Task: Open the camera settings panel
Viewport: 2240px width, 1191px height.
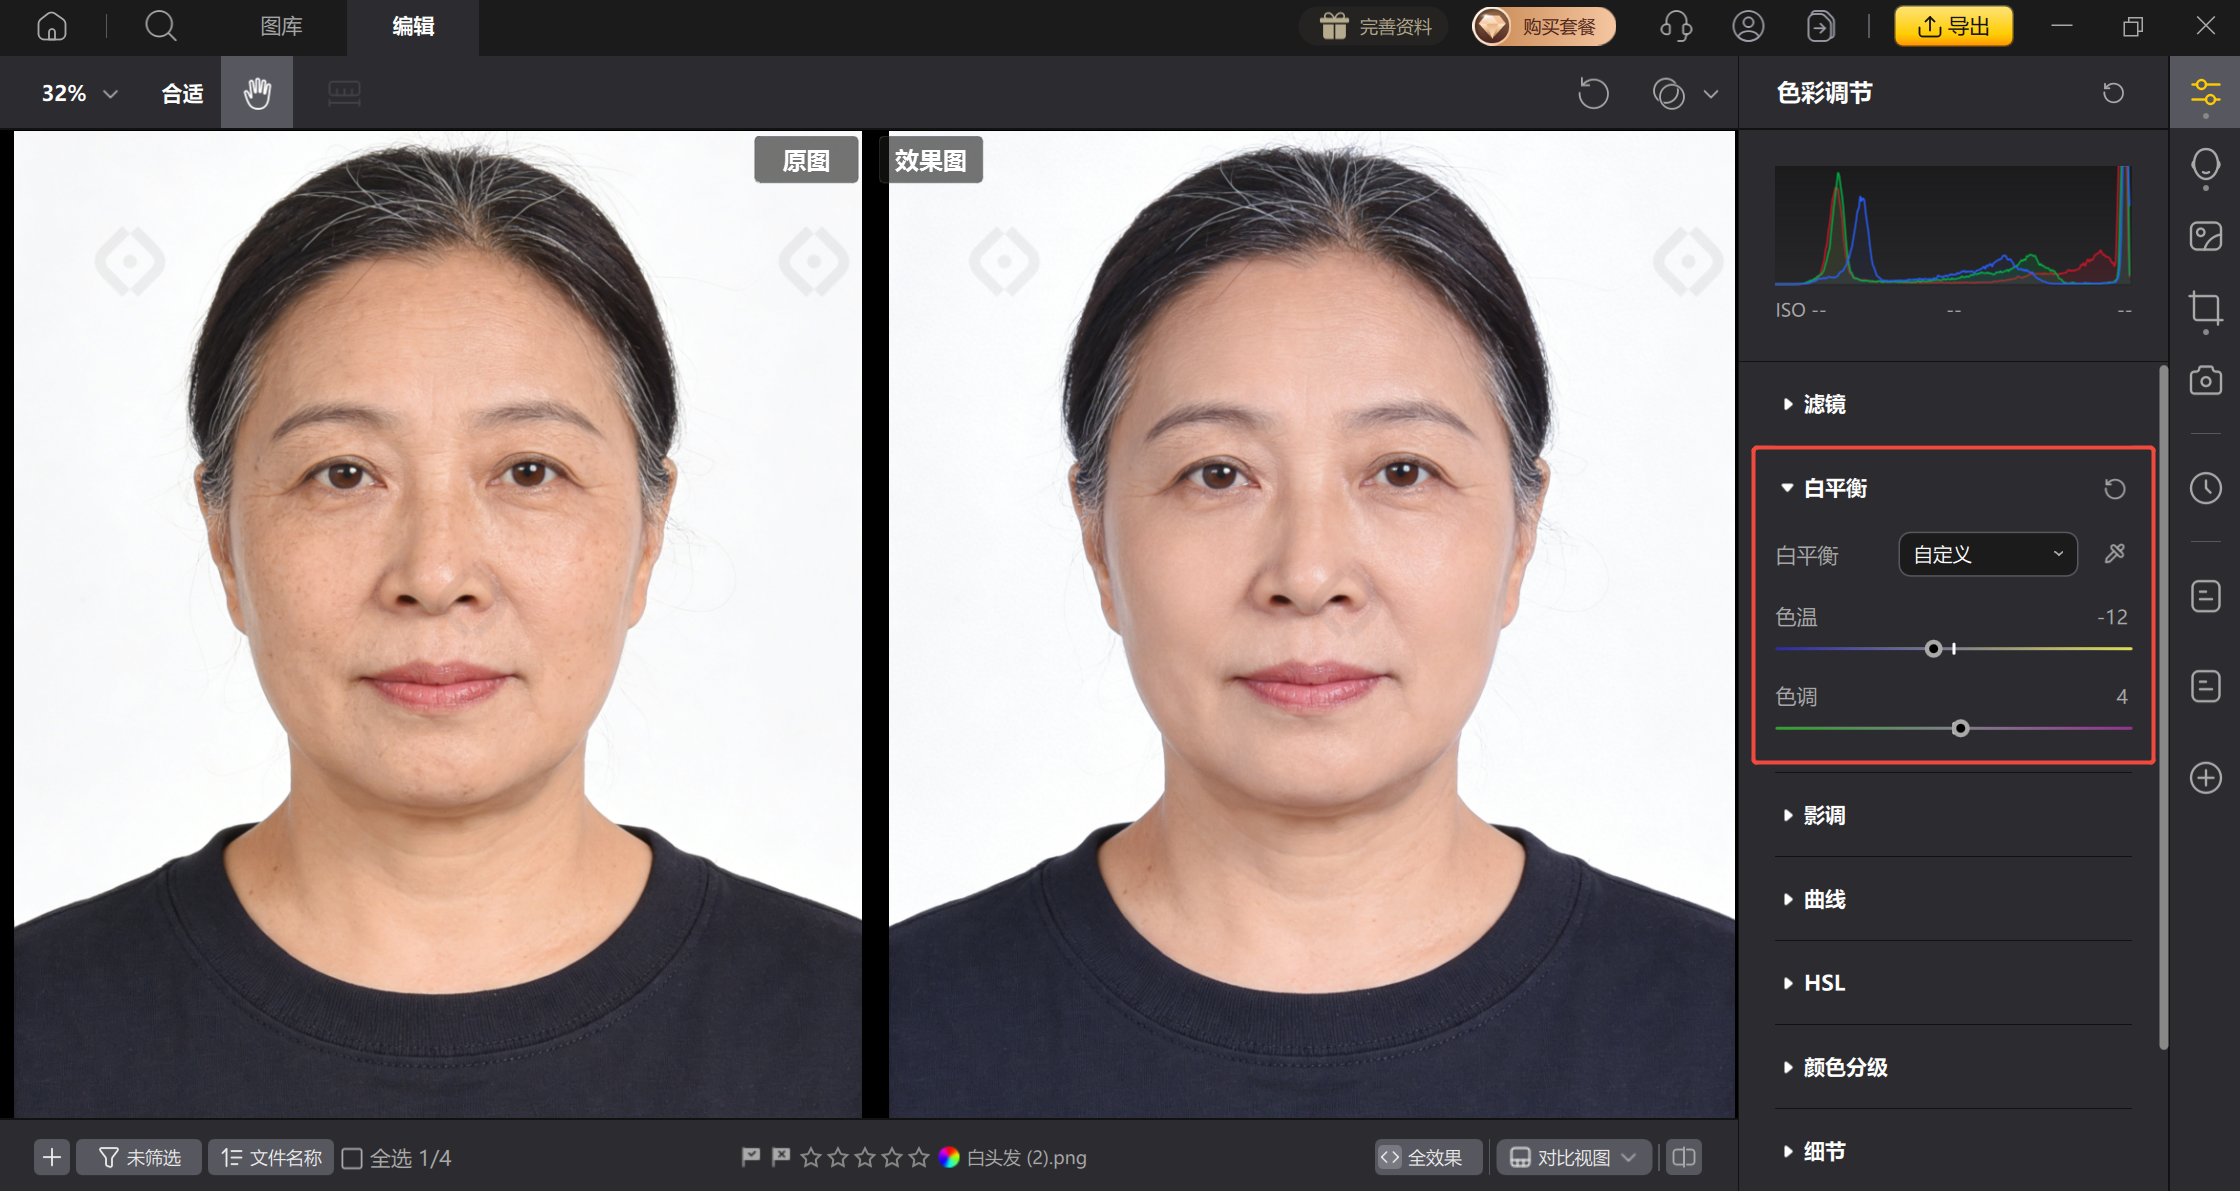Action: (x=2204, y=381)
